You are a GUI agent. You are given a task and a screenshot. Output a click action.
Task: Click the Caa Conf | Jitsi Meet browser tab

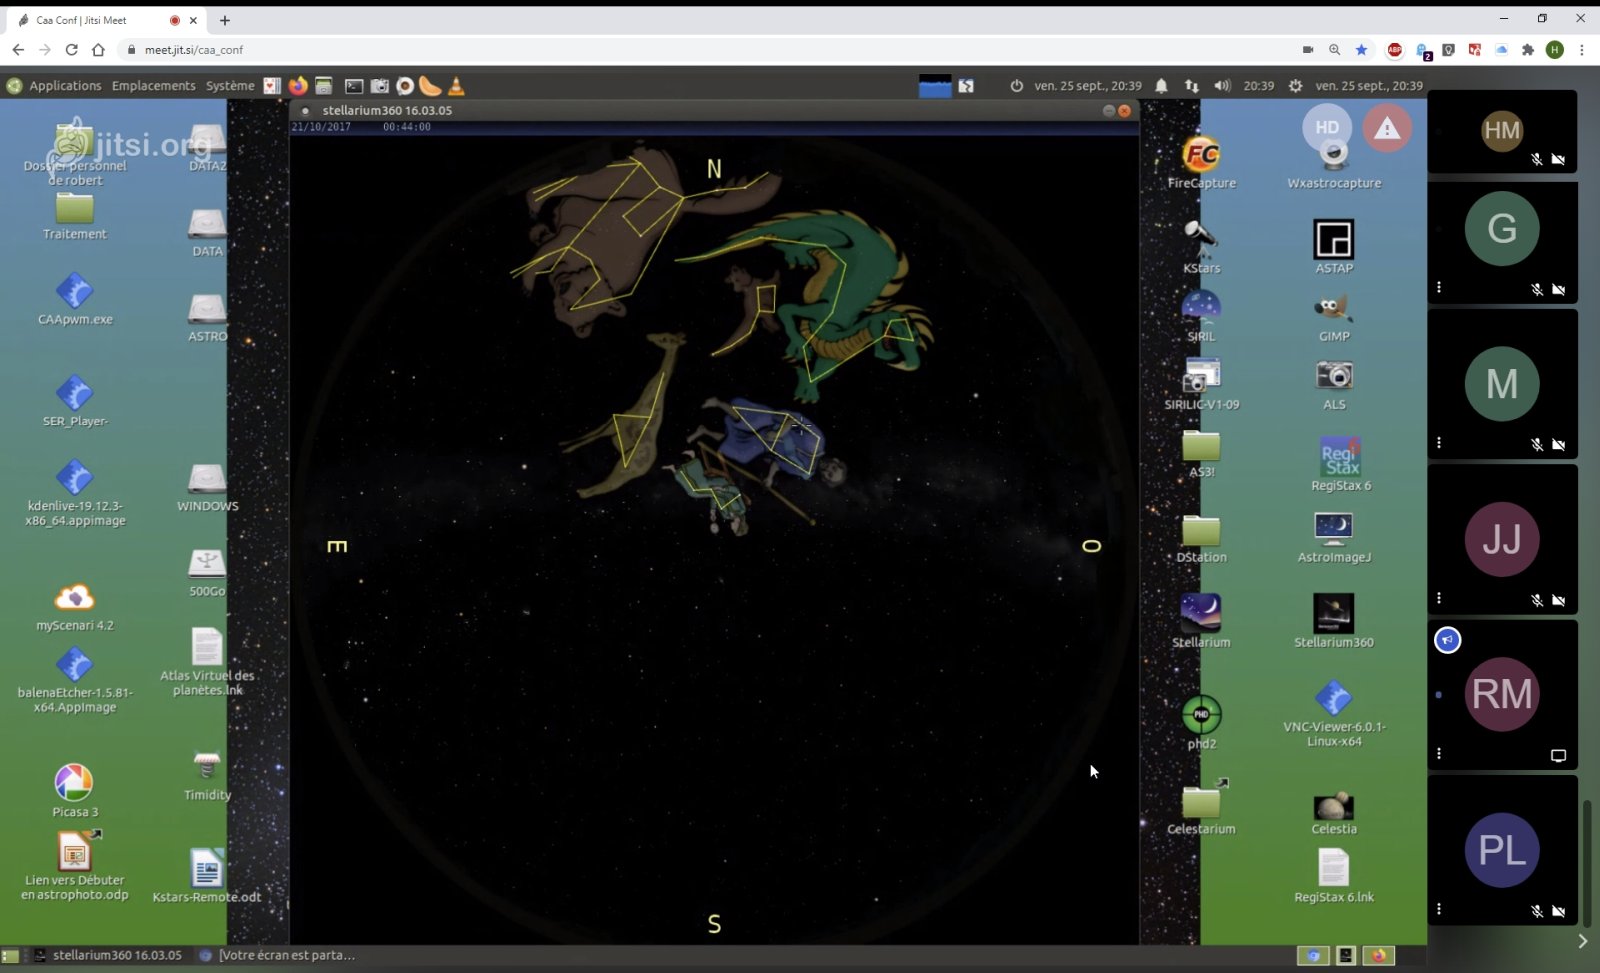coord(105,20)
